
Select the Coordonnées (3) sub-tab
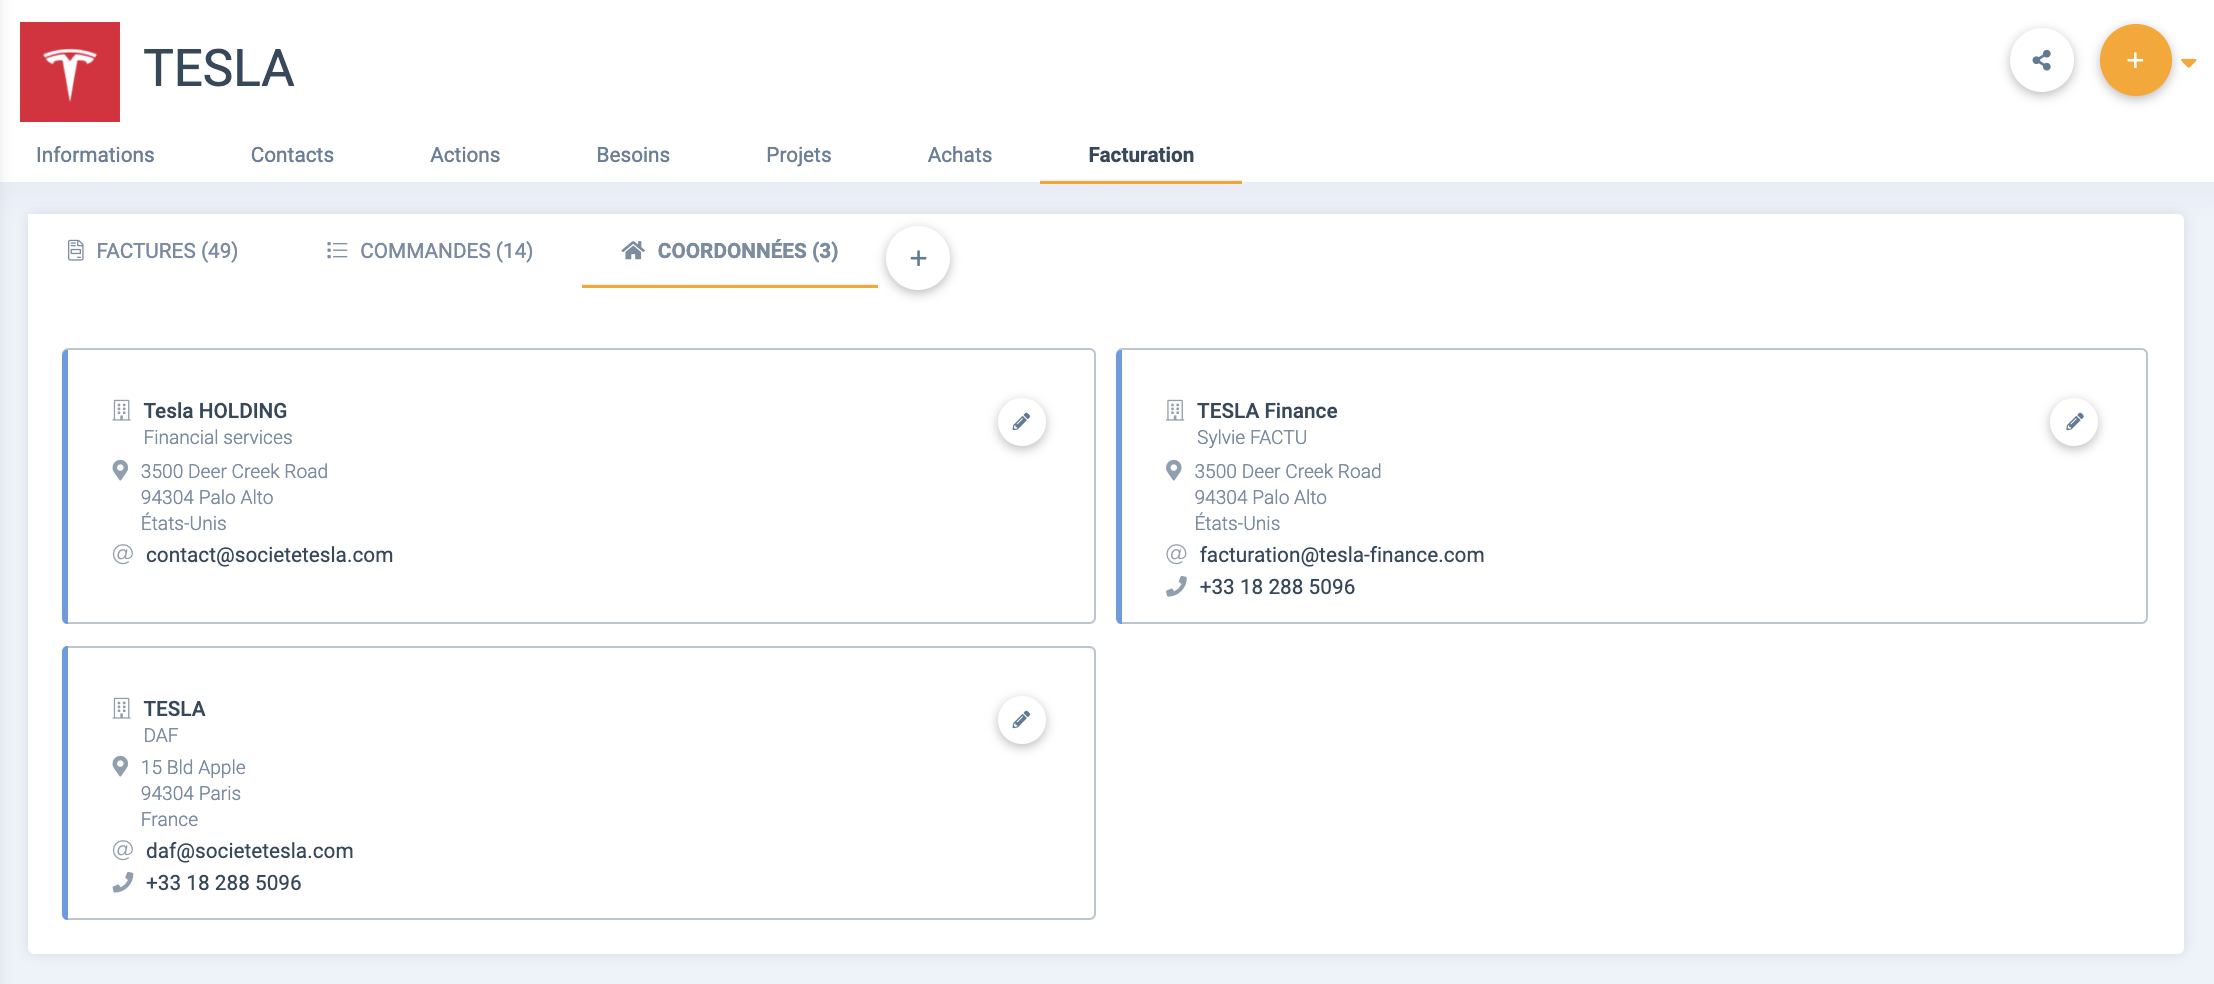coord(730,251)
